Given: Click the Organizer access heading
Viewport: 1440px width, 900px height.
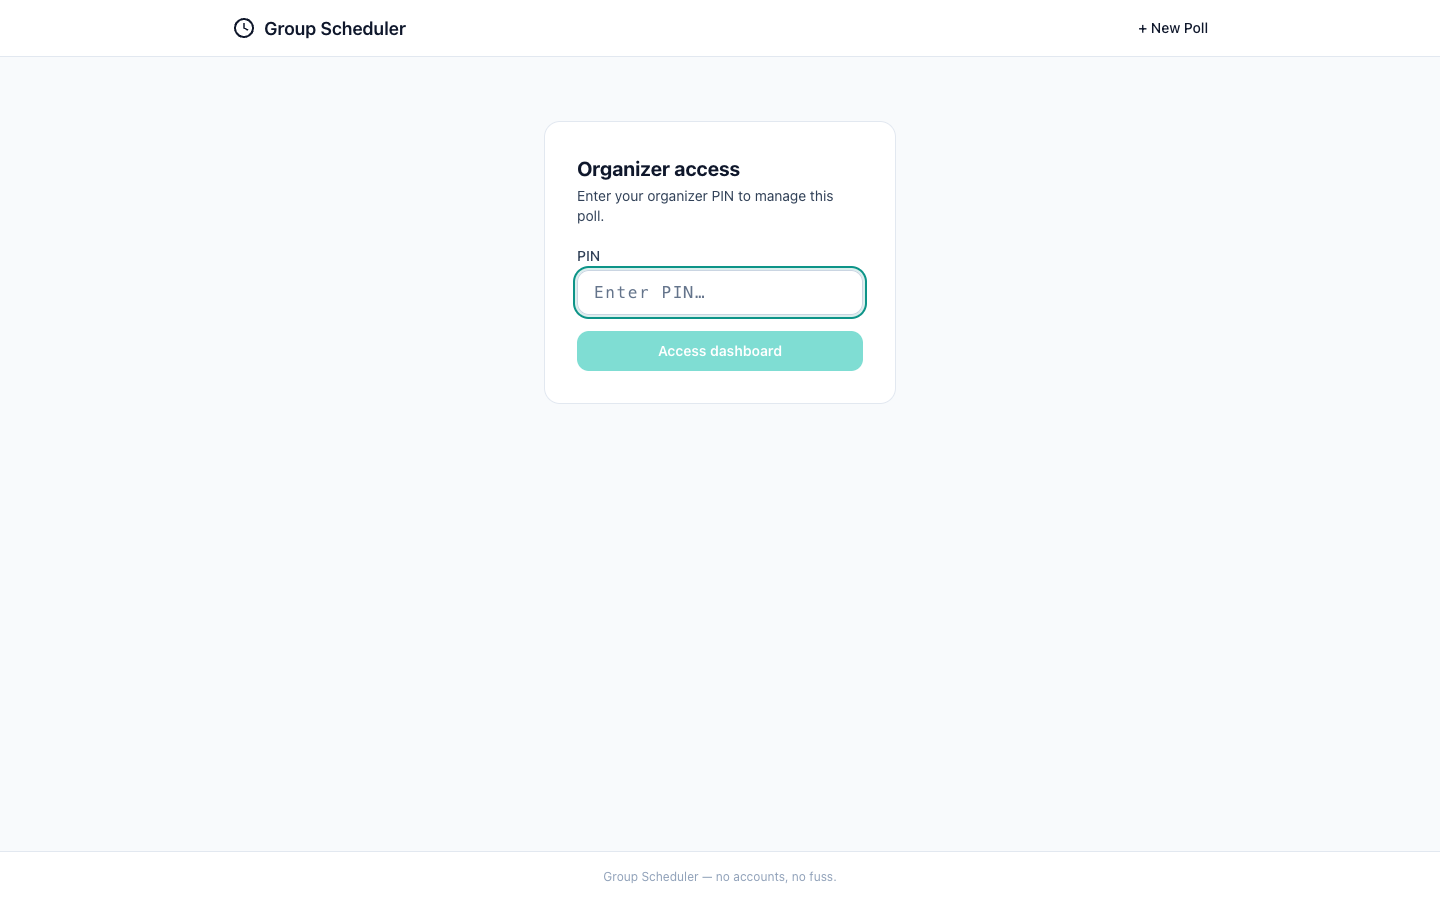Looking at the screenshot, I should [658, 169].
